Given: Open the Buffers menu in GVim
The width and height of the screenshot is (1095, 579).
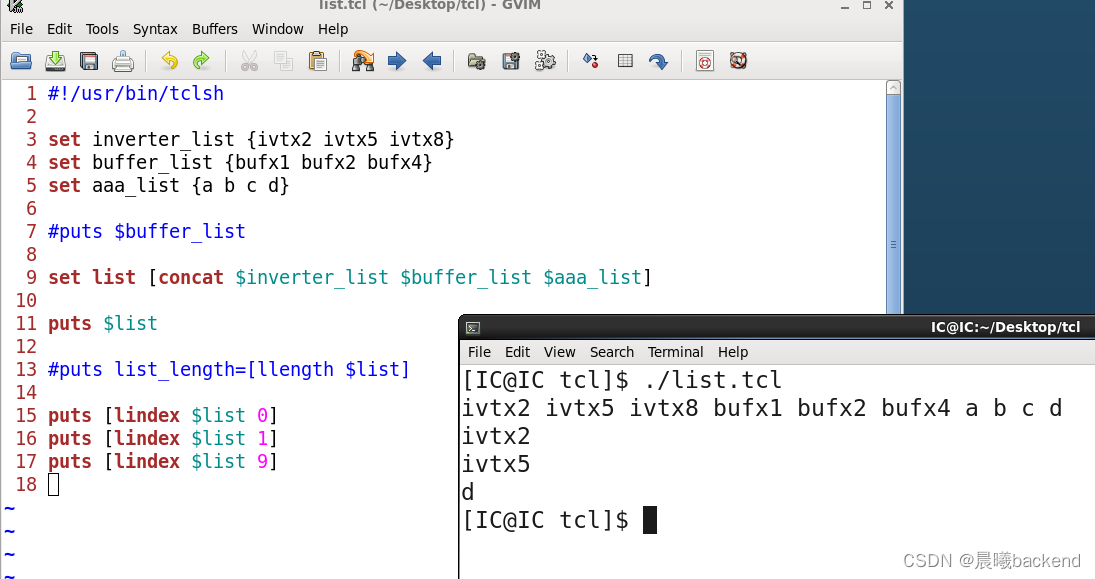Looking at the screenshot, I should (214, 29).
